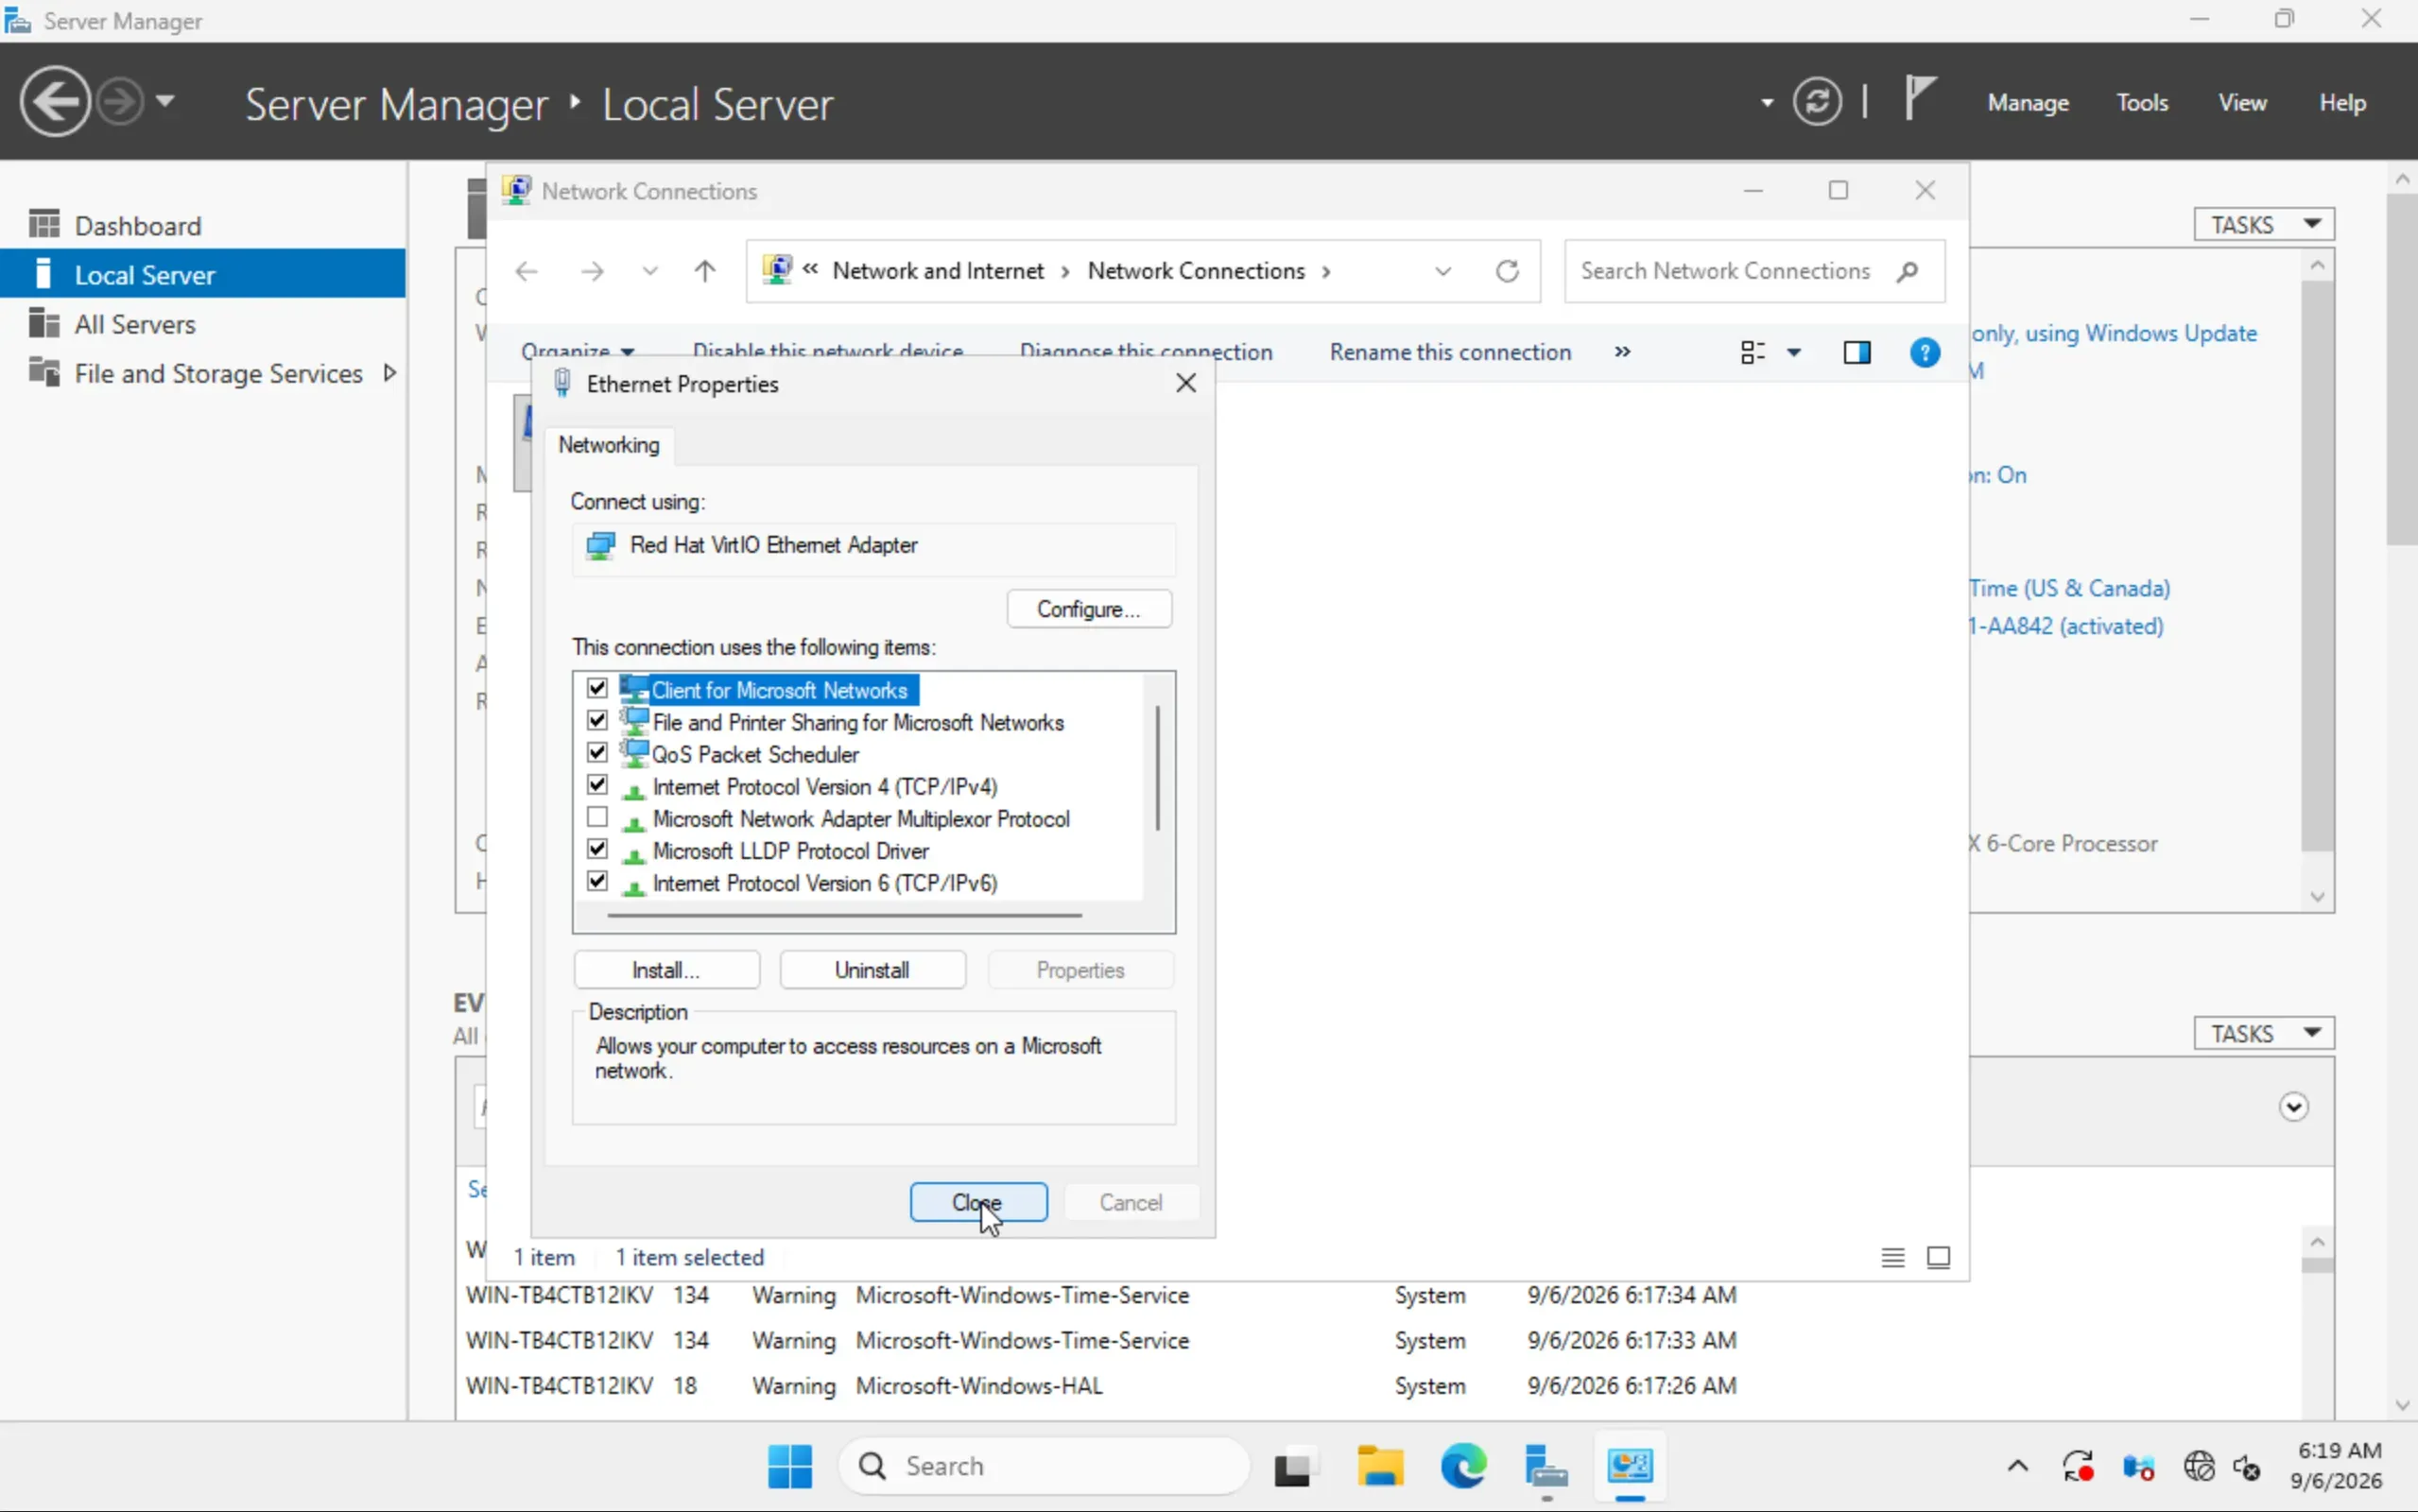Expand the address bar history dropdown
The height and width of the screenshot is (1512, 2418).
[1442, 271]
